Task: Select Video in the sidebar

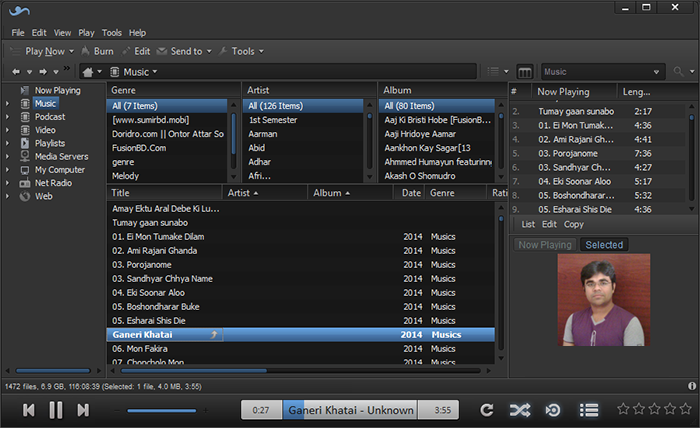Action: tap(45, 130)
